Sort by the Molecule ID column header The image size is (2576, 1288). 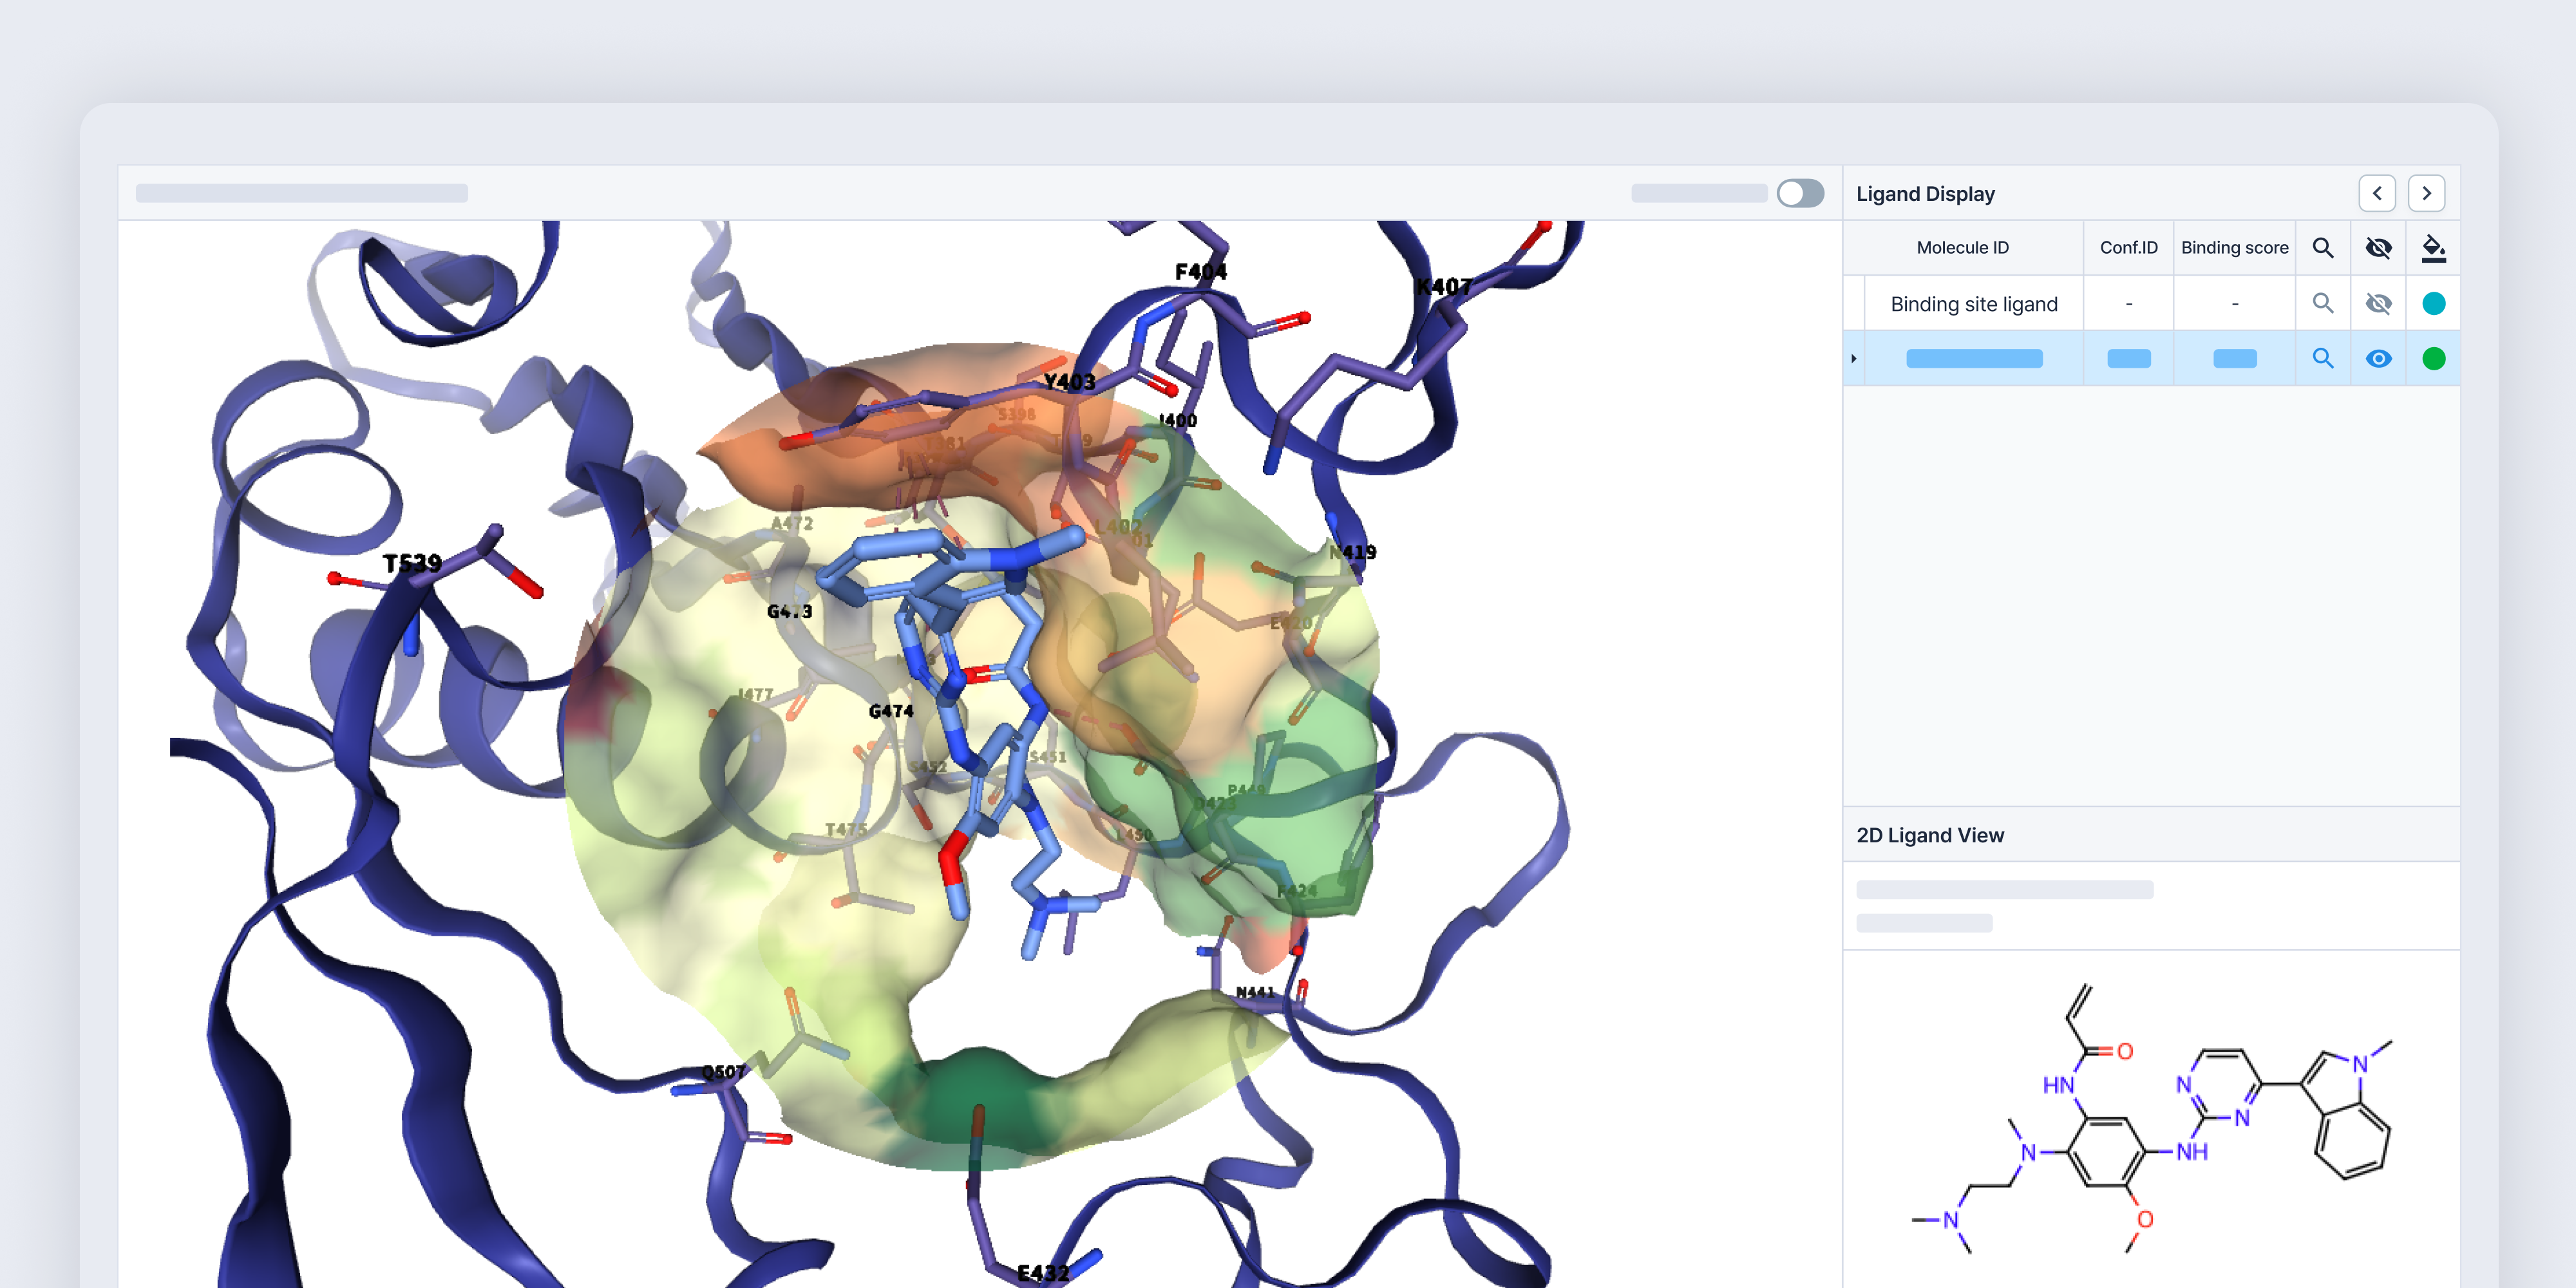coord(1962,248)
